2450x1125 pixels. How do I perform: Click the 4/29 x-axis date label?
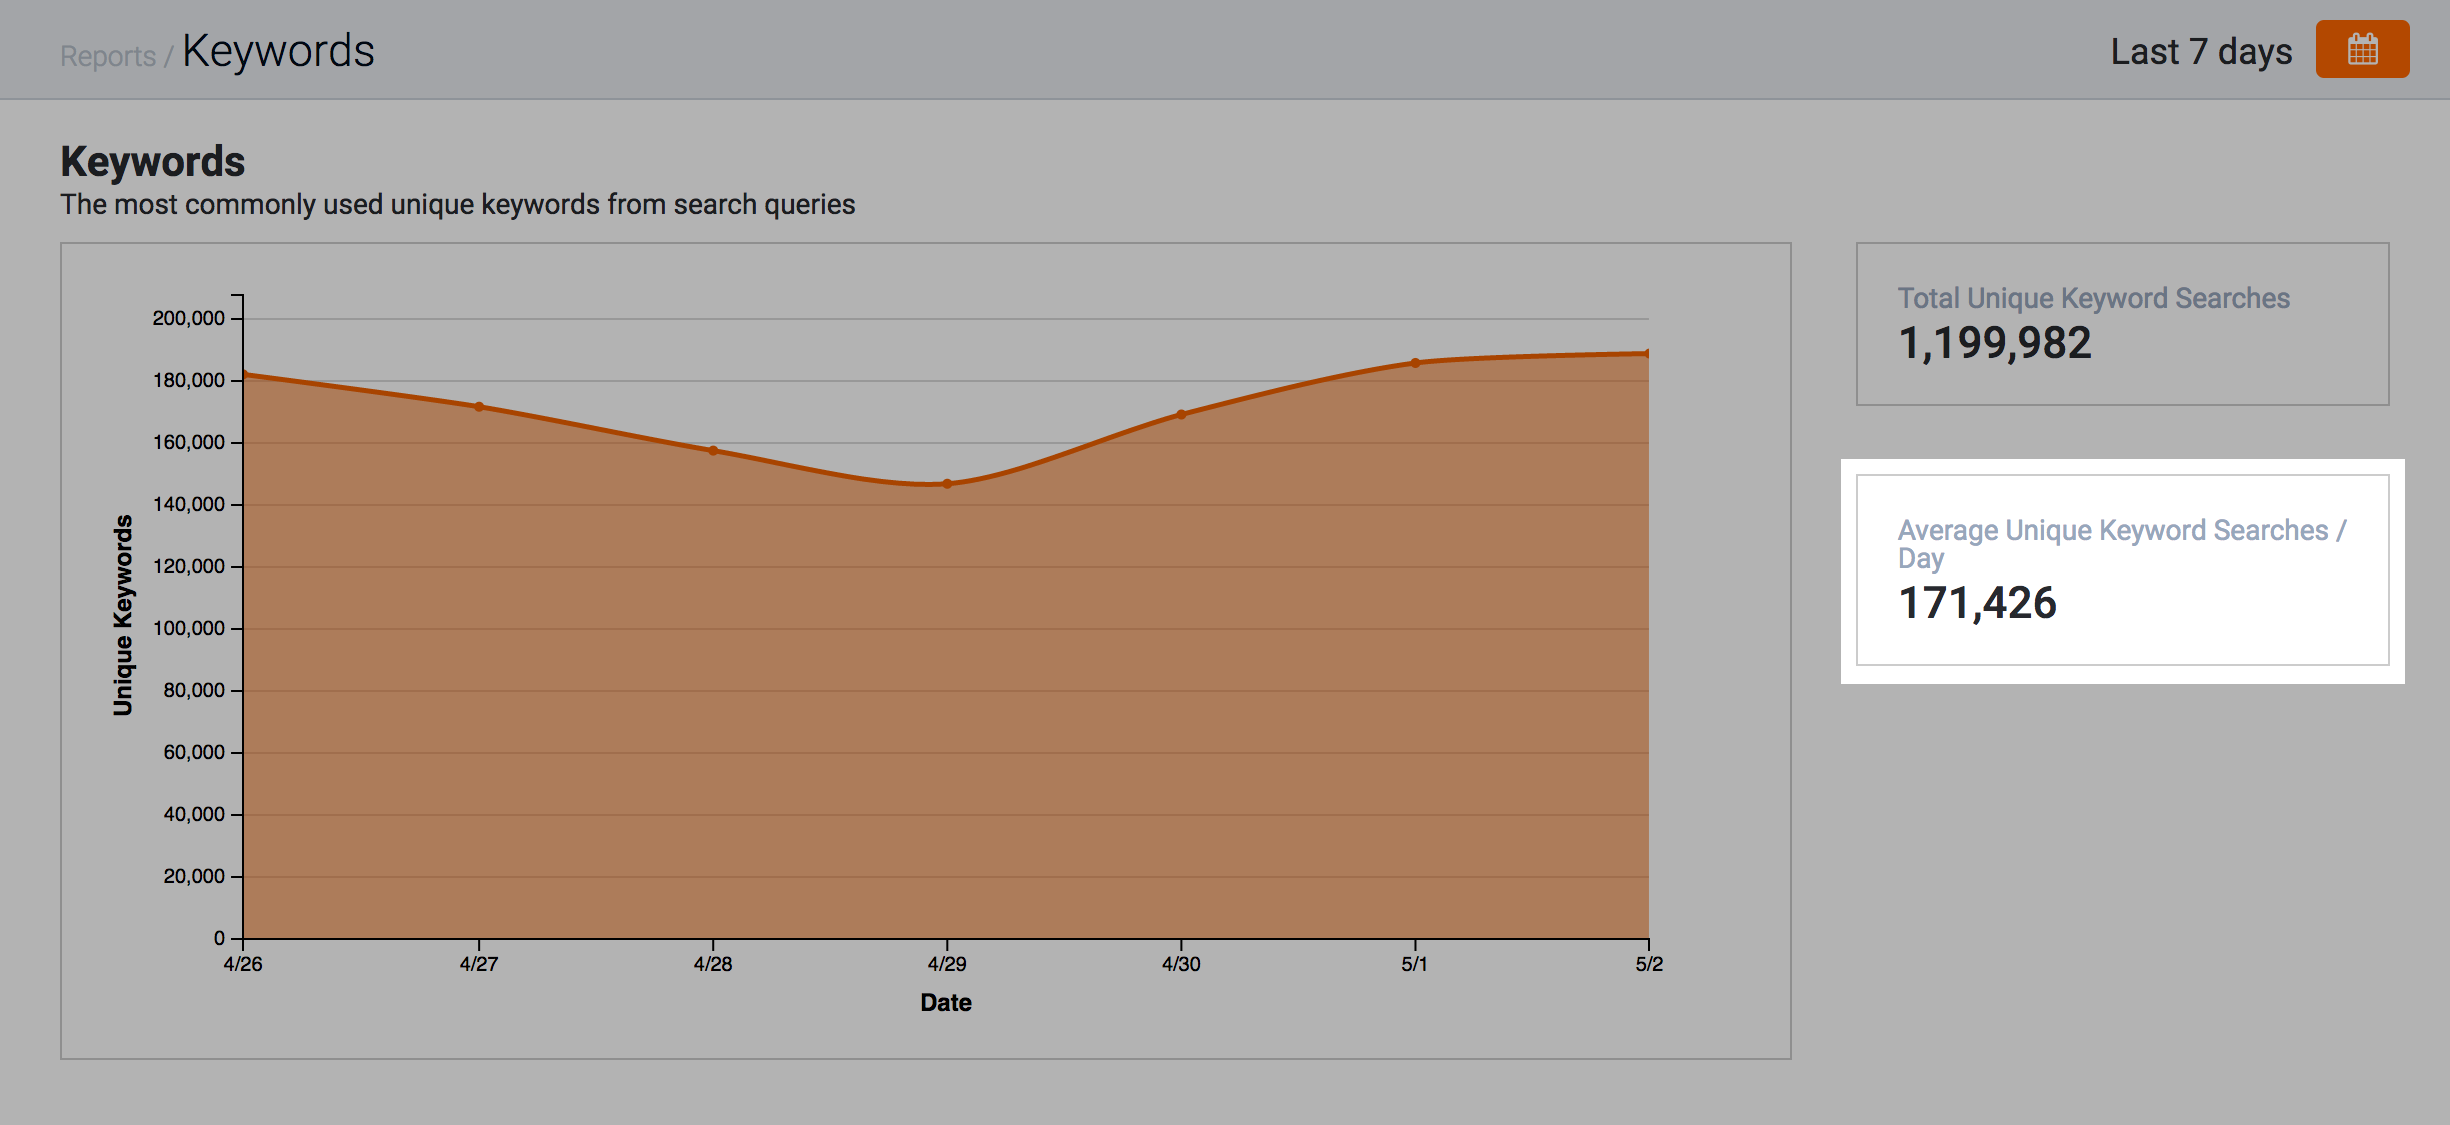click(x=947, y=964)
